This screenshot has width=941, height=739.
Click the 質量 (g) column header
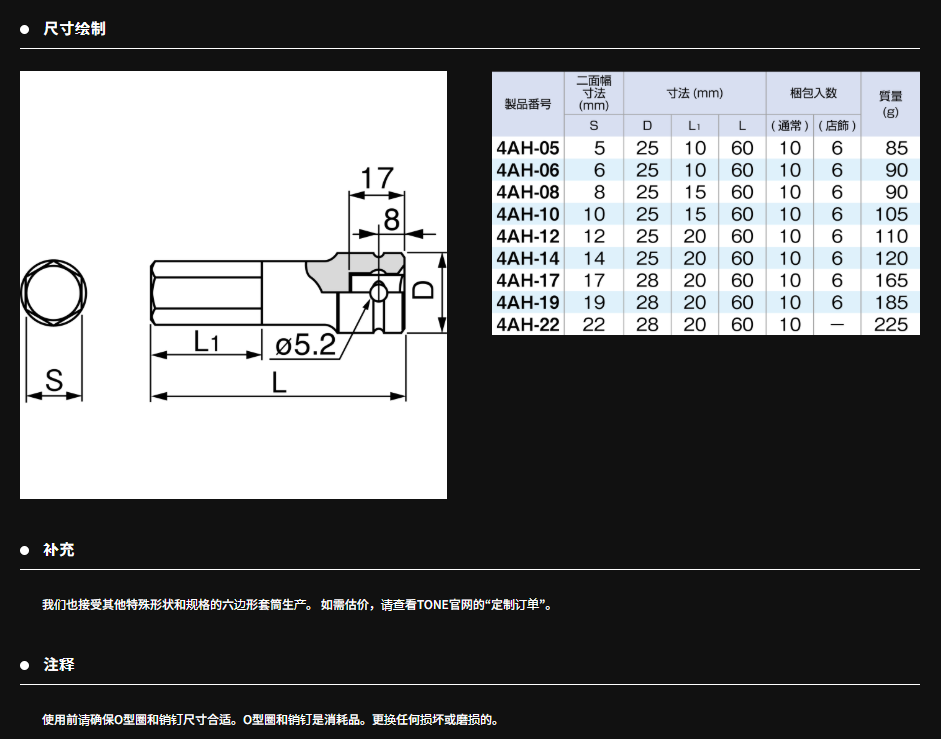(x=890, y=104)
